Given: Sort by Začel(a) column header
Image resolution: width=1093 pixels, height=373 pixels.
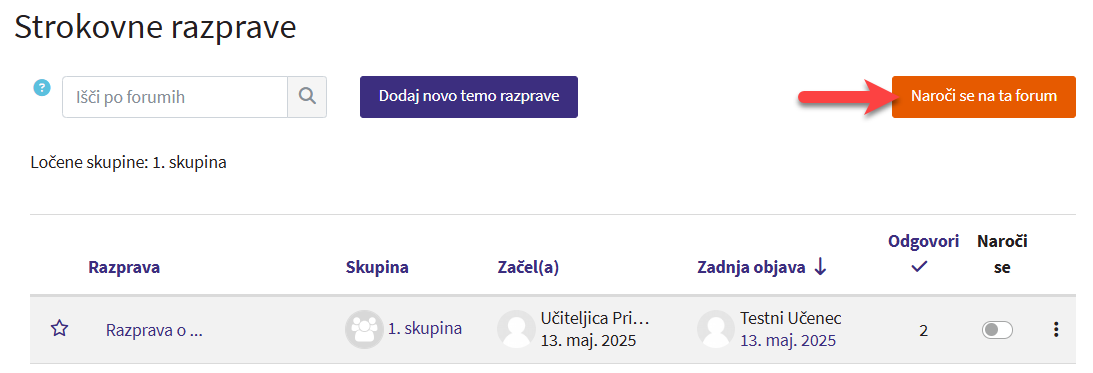Looking at the screenshot, I should [x=528, y=267].
